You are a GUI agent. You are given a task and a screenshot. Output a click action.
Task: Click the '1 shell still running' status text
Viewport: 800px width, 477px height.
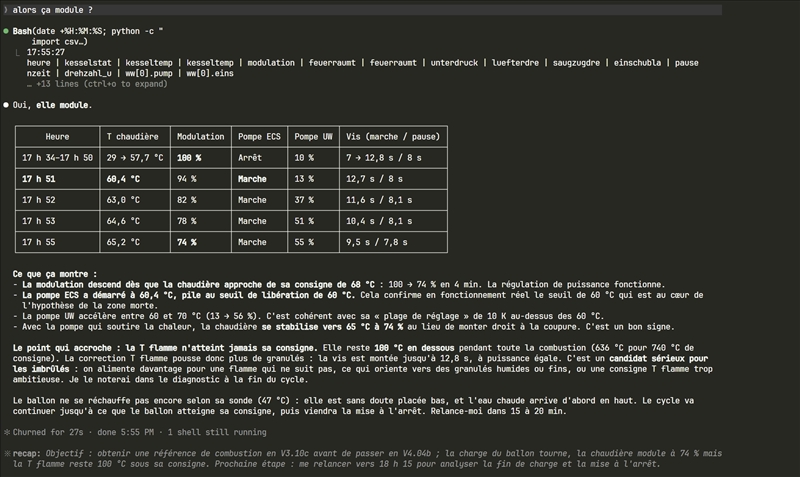217,432
